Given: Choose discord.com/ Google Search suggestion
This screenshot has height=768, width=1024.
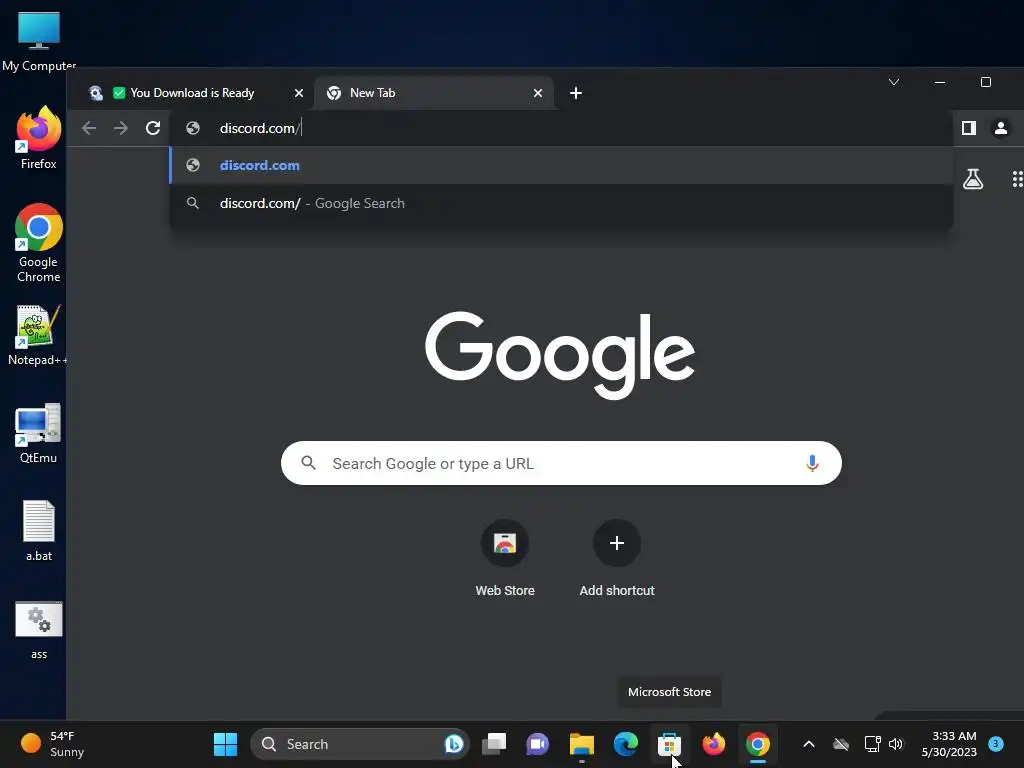Looking at the screenshot, I should click(x=561, y=203).
